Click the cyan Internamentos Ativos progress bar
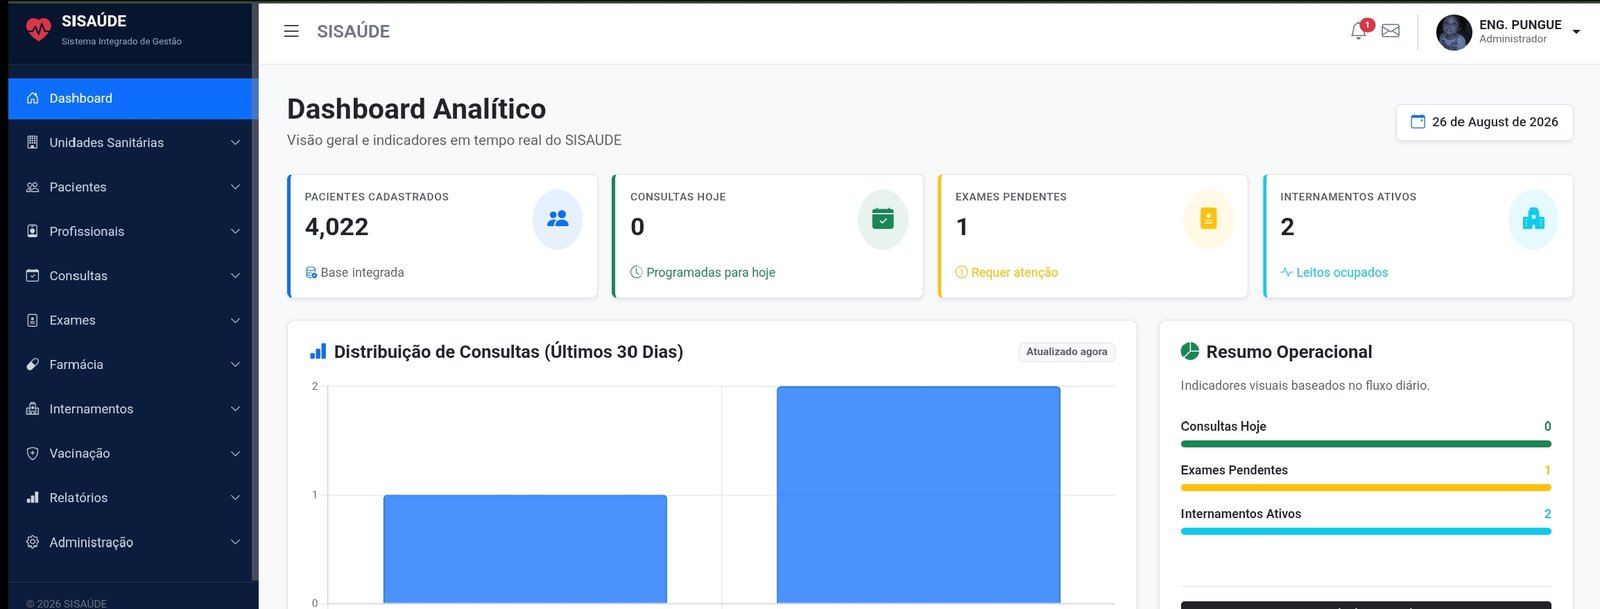This screenshot has height=609, width=1600. (x=1365, y=531)
